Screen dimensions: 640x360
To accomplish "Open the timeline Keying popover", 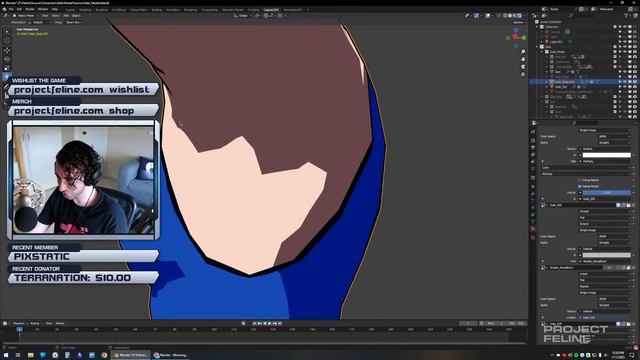I will click(x=35, y=323).
